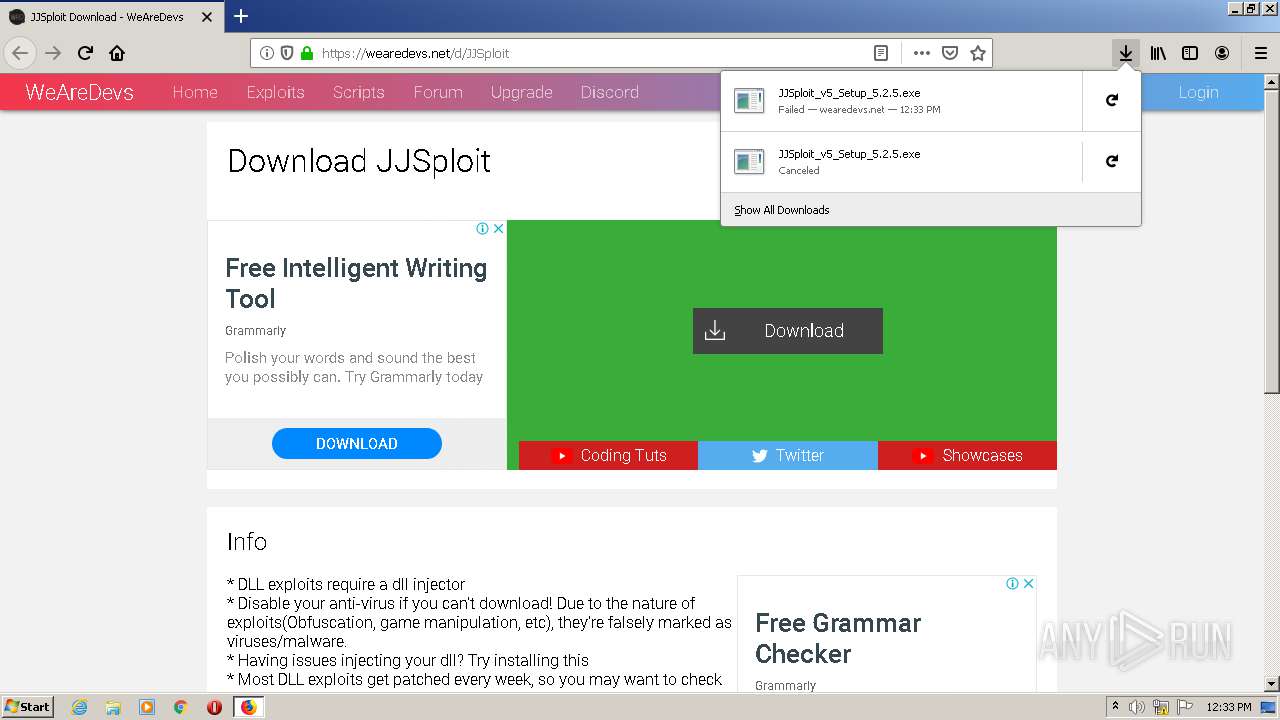Click the Login button
The width and height of the screenshot is (1280, 720).
1198,92
